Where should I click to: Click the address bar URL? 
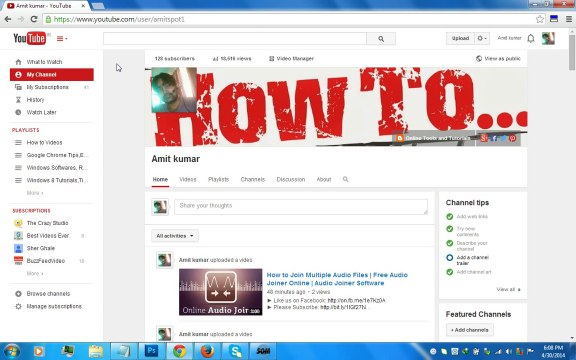(x=119, y=19)
